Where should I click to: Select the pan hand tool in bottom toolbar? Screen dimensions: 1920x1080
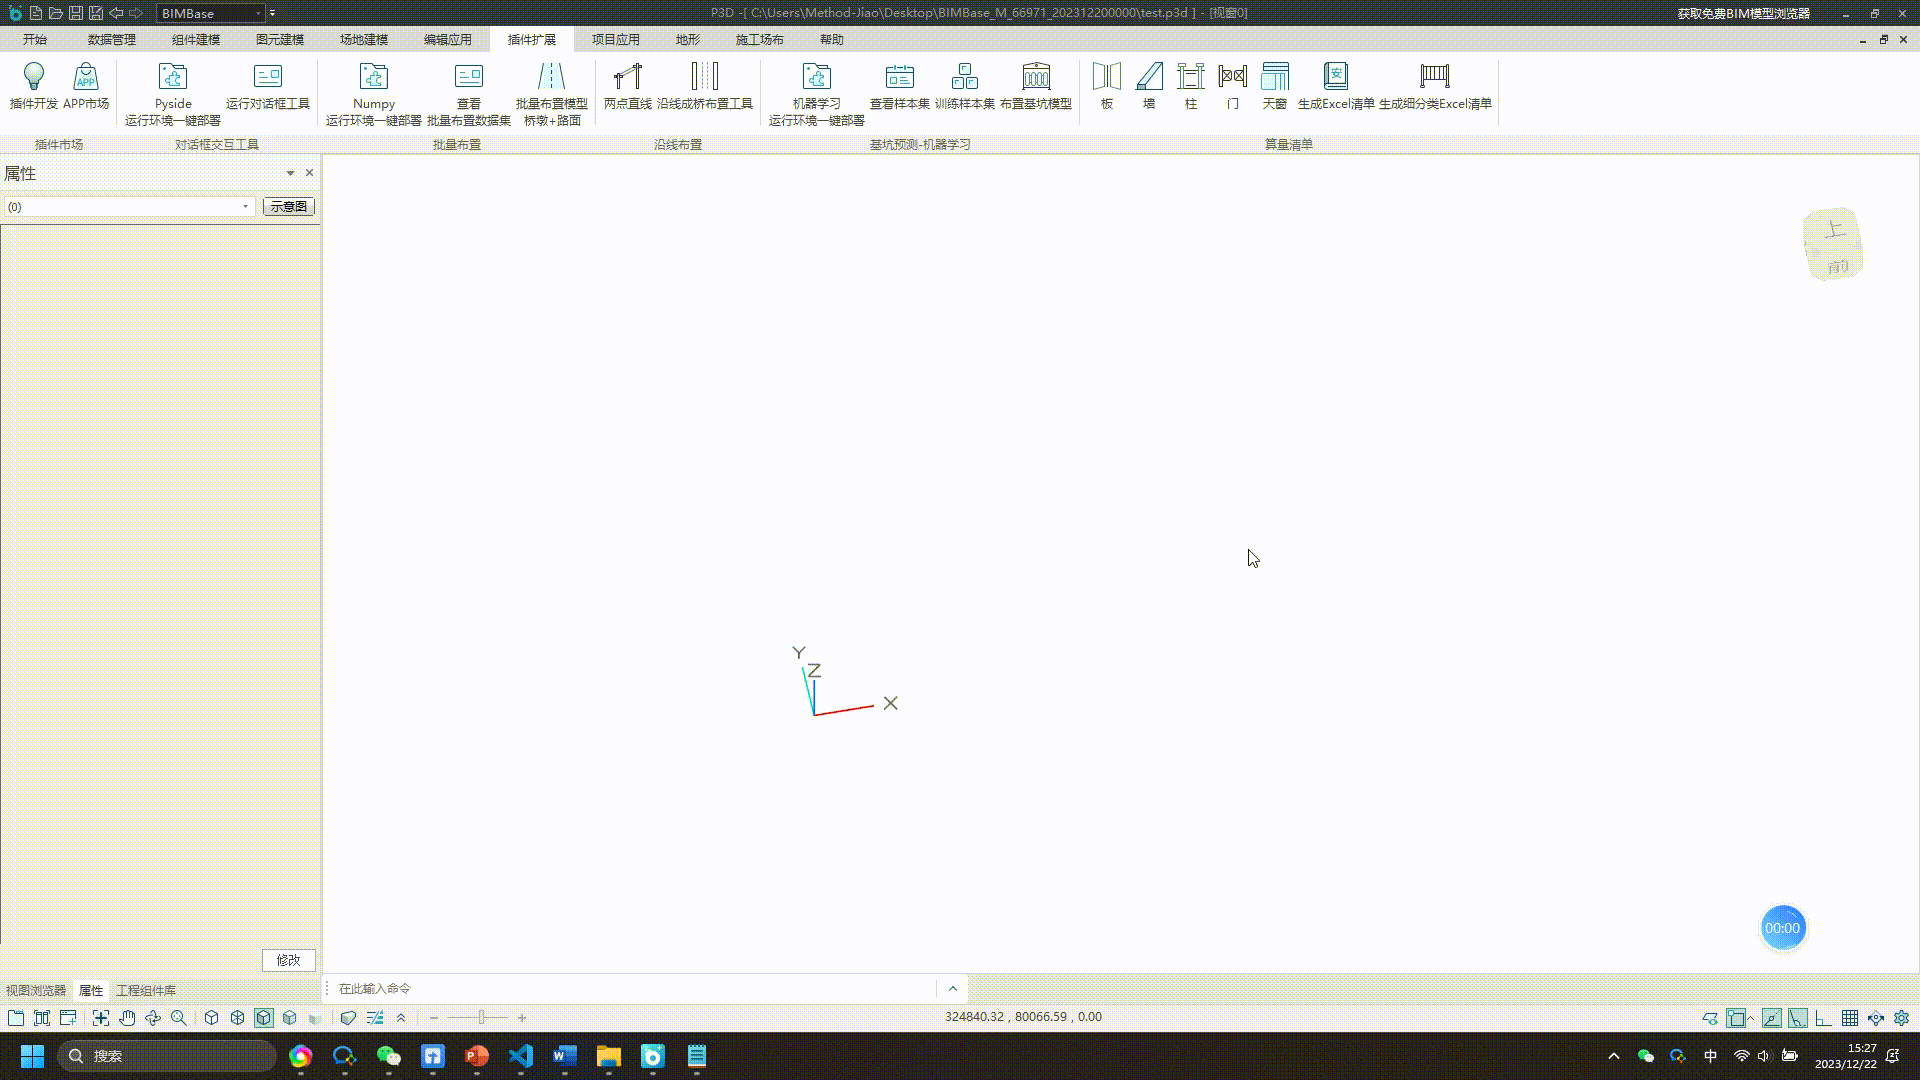pyautogui.click(x=127, y=1018)
